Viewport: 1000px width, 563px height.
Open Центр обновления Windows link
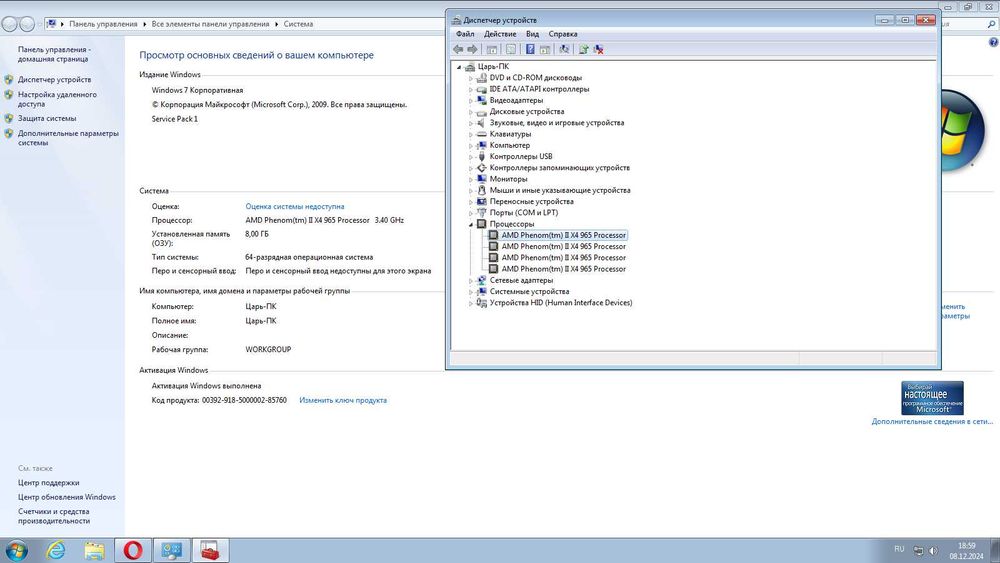(67, 497)
